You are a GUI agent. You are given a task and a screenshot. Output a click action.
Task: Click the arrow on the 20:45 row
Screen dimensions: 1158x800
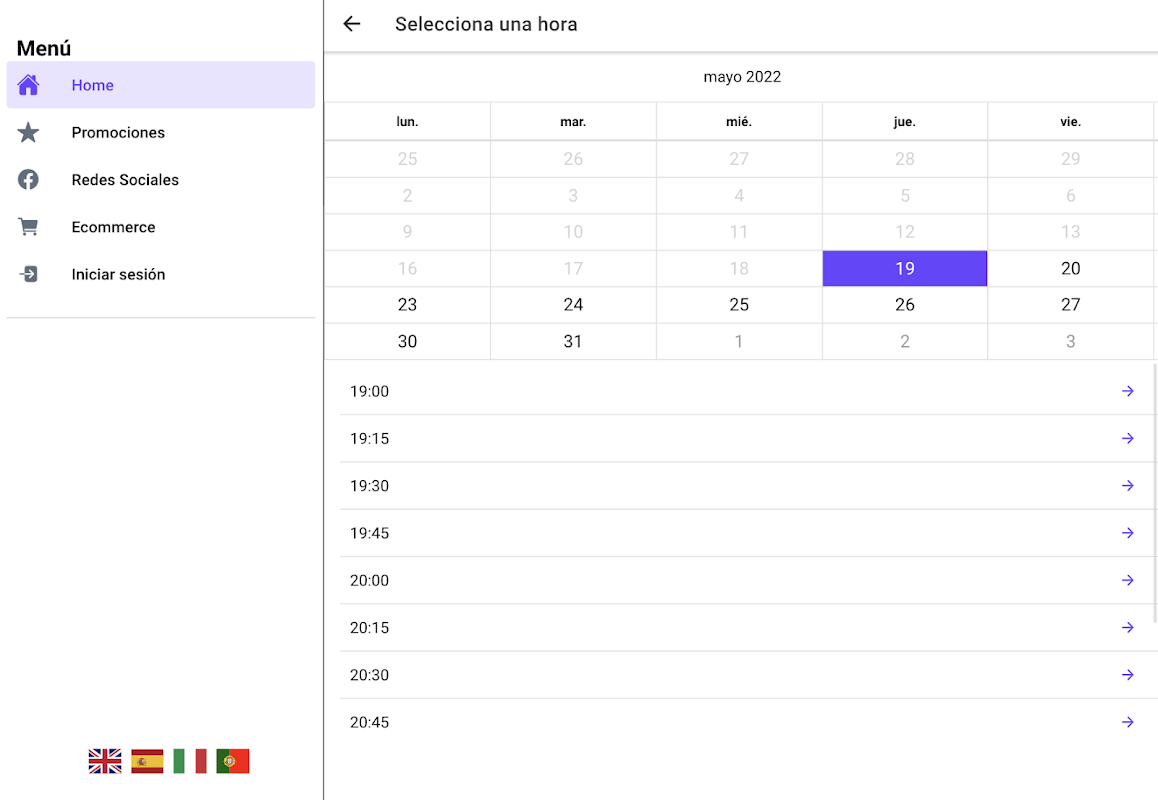(1128, 722)
